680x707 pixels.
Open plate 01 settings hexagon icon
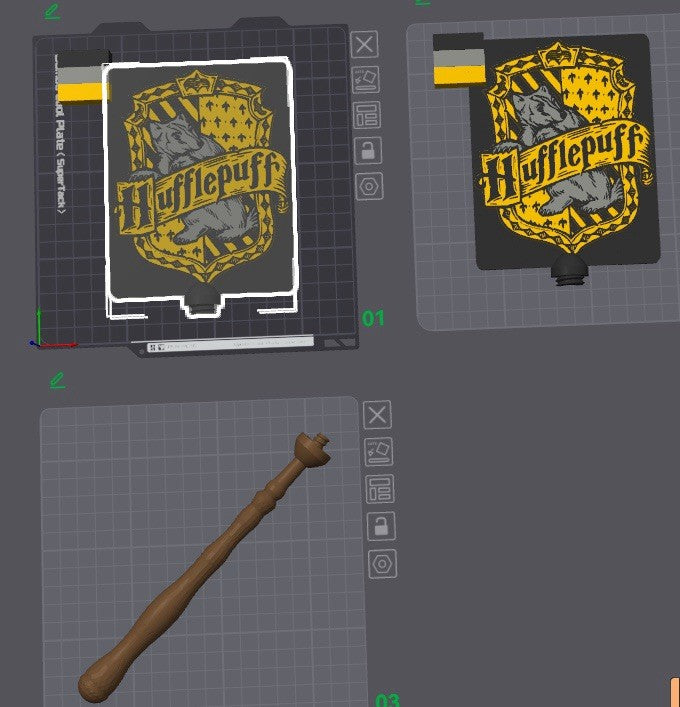click(x=369, y=186)
